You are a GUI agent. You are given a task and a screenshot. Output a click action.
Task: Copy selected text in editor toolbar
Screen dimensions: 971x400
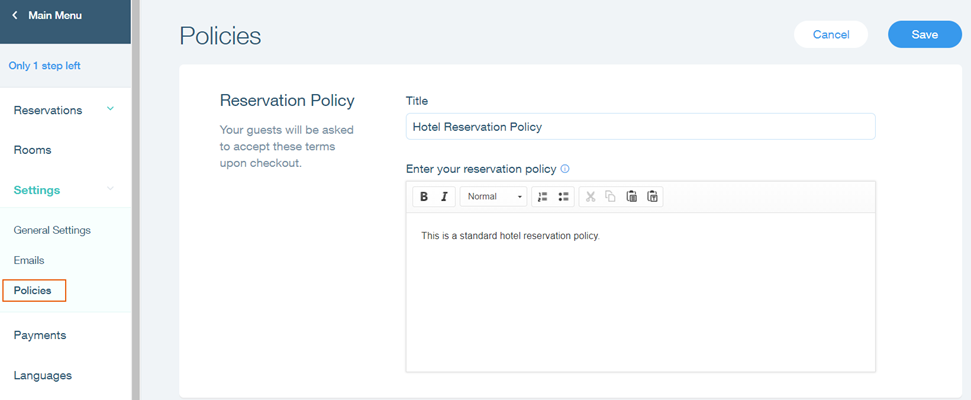coord(611,197)
